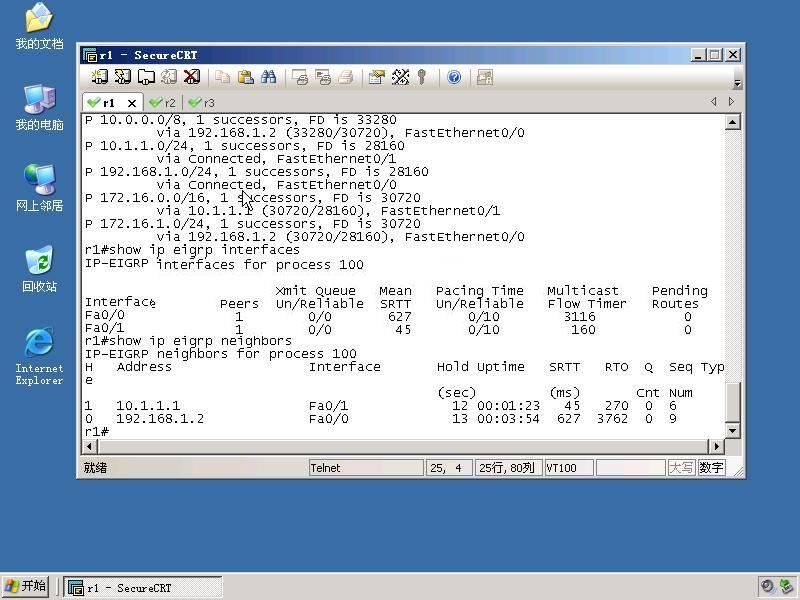Click the uptime 00:03:54 value

[x=508, y=419]
